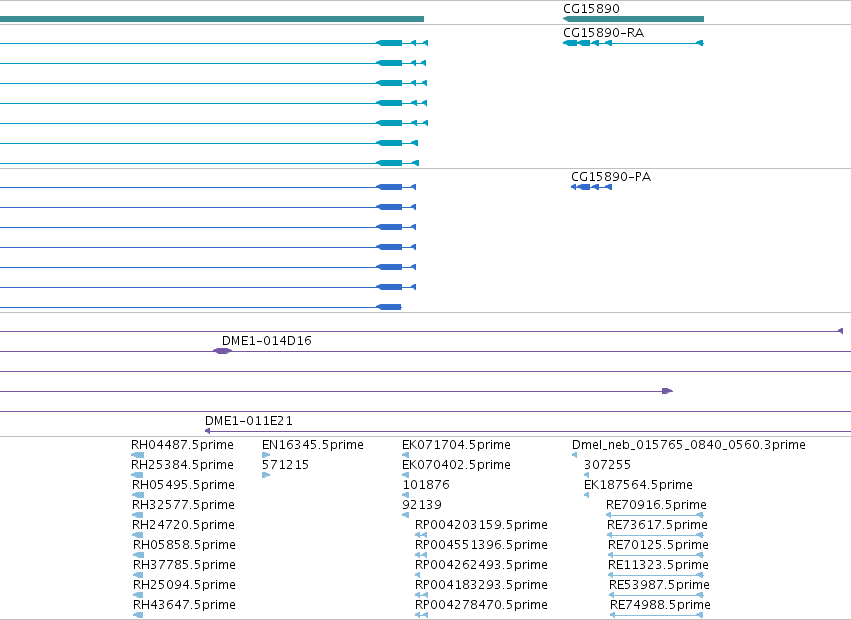Image resolution: width=851 pixels, height=620 pixels.
Task: Select the RE70125.5prime EST label
Action: 658,545
